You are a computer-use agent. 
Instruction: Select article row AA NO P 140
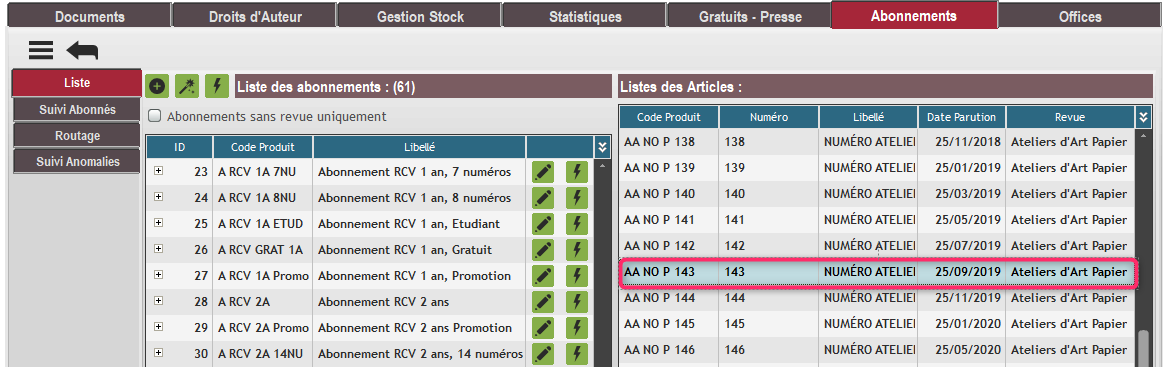878,194
